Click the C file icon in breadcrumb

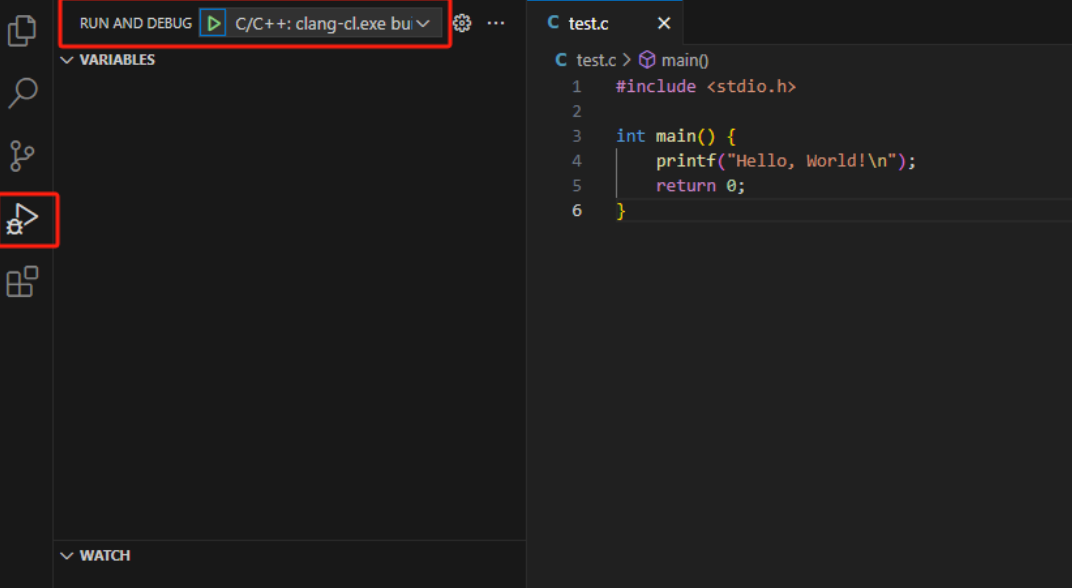tap(561, 60)
